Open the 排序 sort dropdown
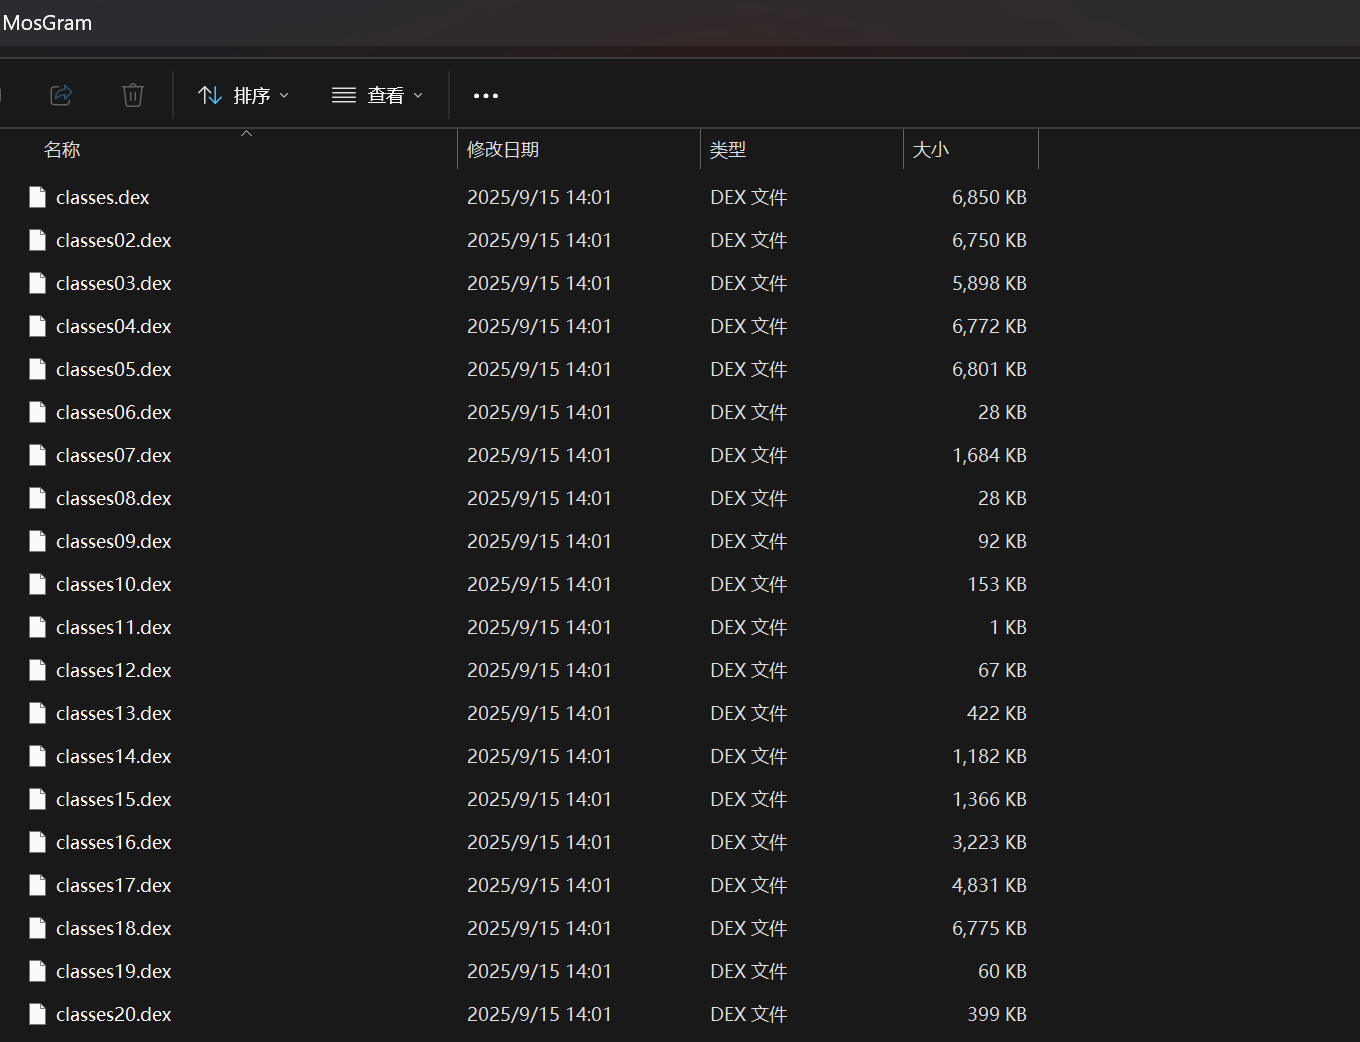Image resolution: width=1360 pixels, height=1042 pixels. click(244, 95)
